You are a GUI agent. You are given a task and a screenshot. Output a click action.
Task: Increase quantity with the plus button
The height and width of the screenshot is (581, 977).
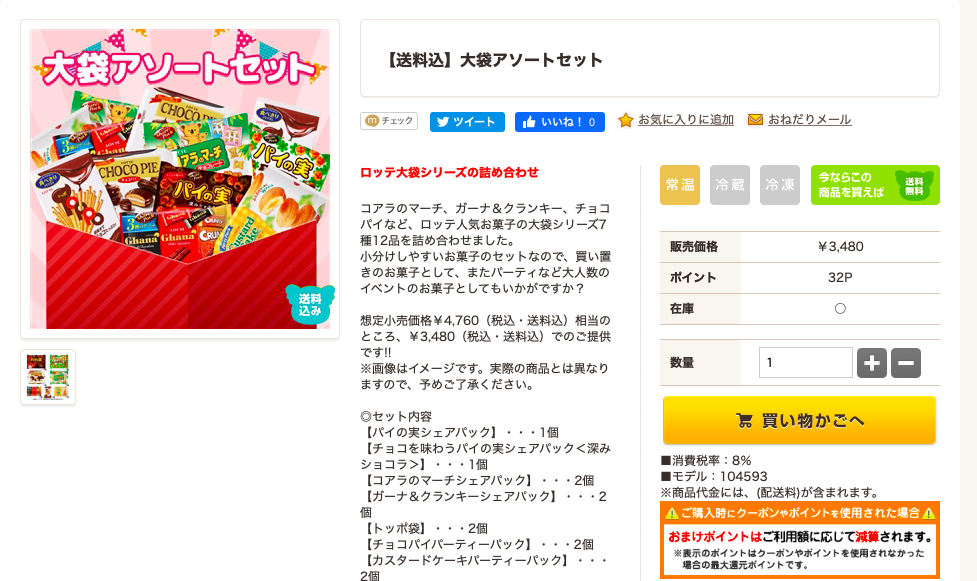(872, 363)
